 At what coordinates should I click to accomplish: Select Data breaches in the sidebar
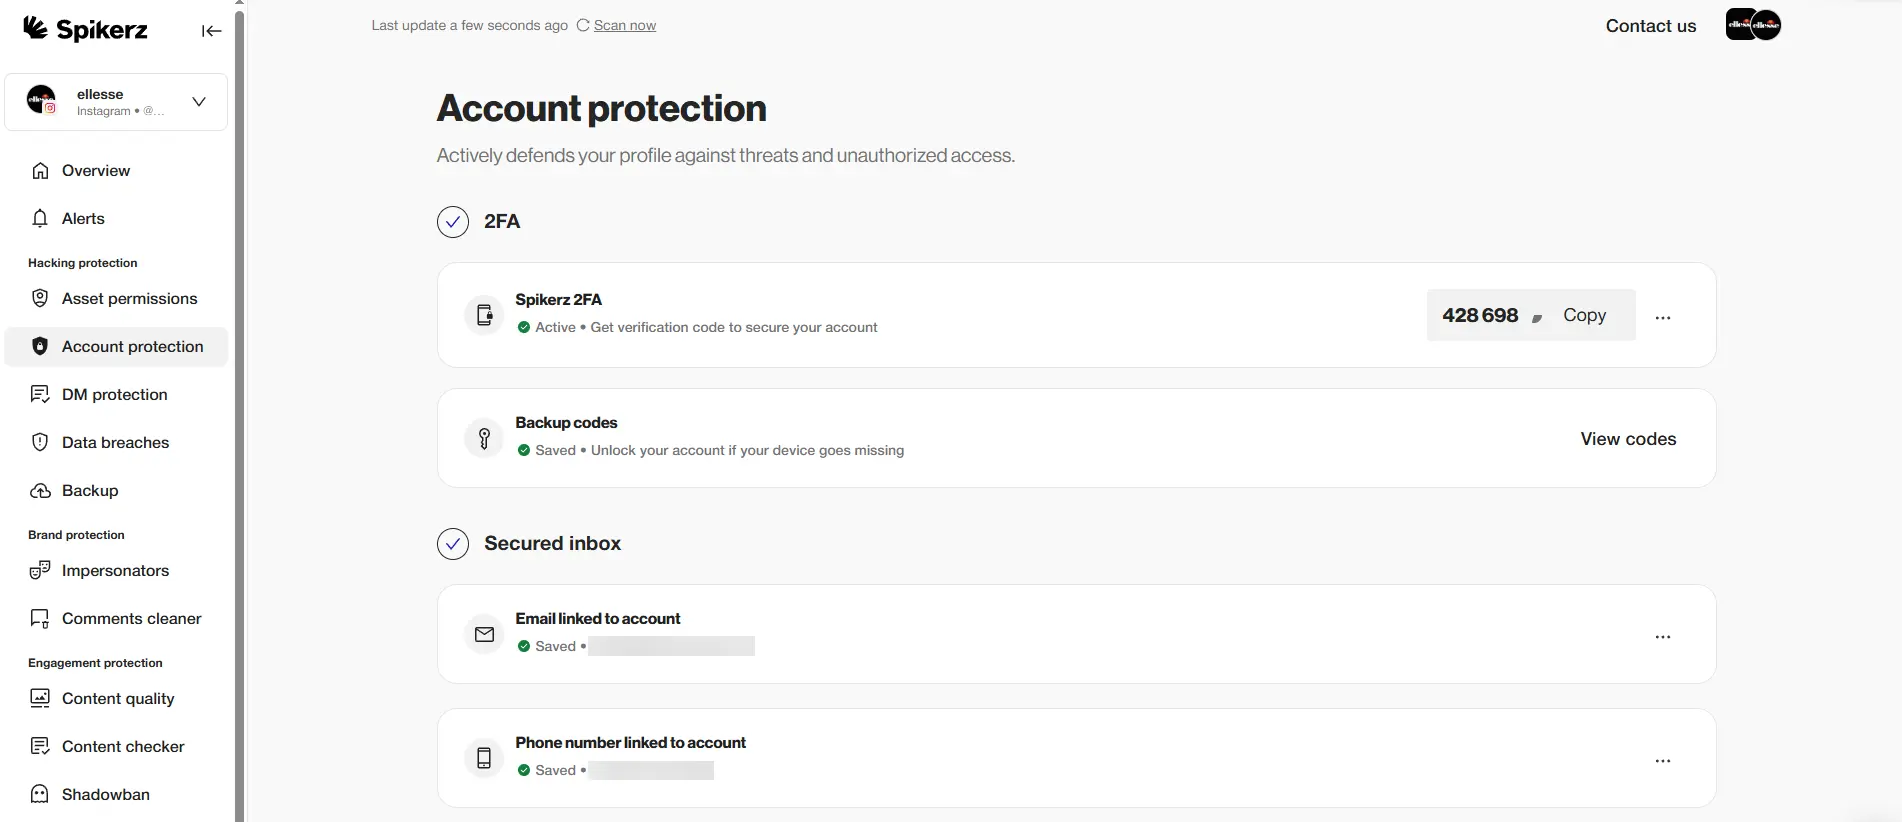pyautogui.click(x=114, y=442)
